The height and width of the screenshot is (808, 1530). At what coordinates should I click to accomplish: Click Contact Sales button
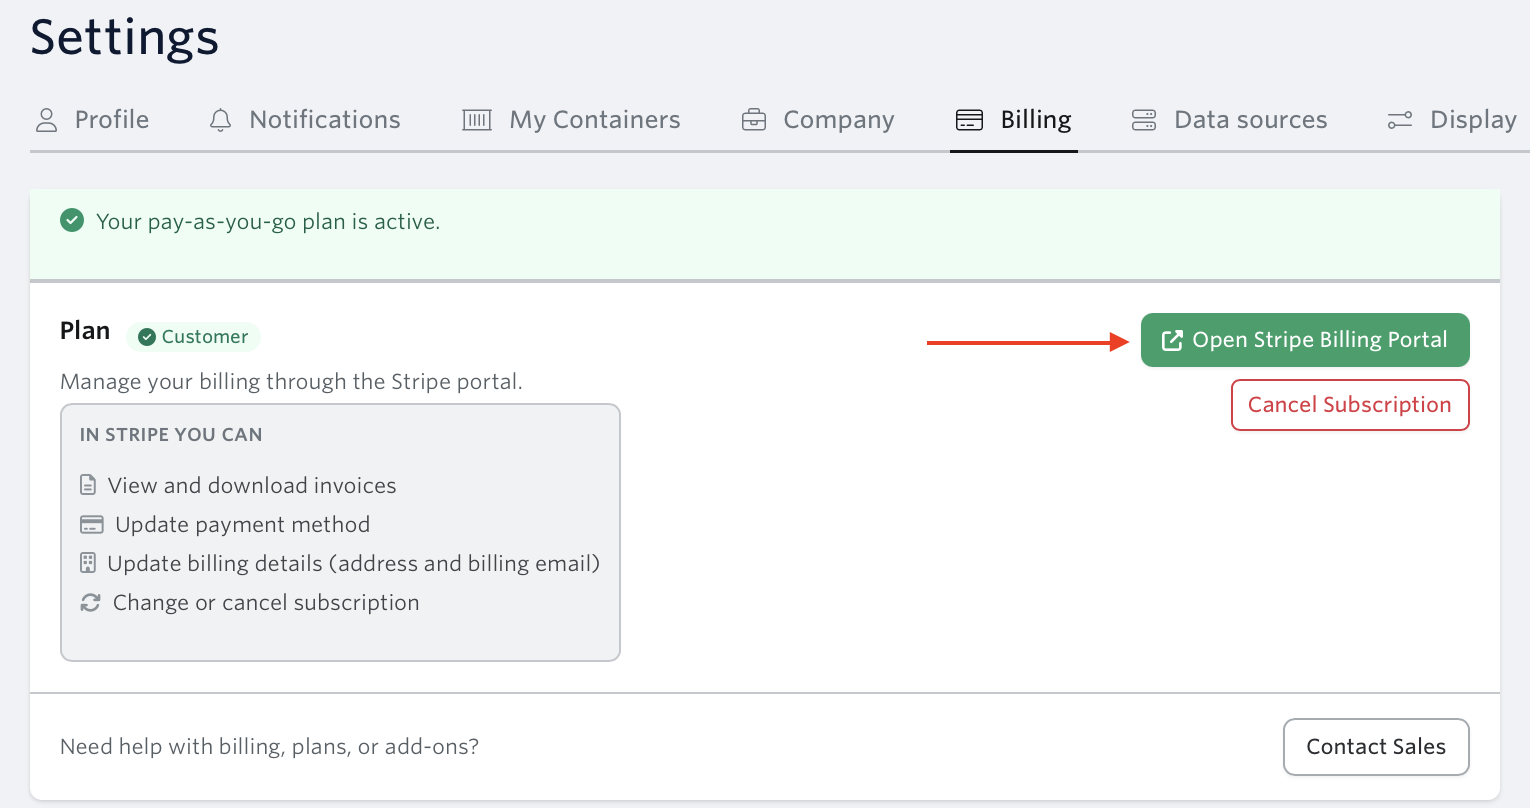pos(1376,747)
